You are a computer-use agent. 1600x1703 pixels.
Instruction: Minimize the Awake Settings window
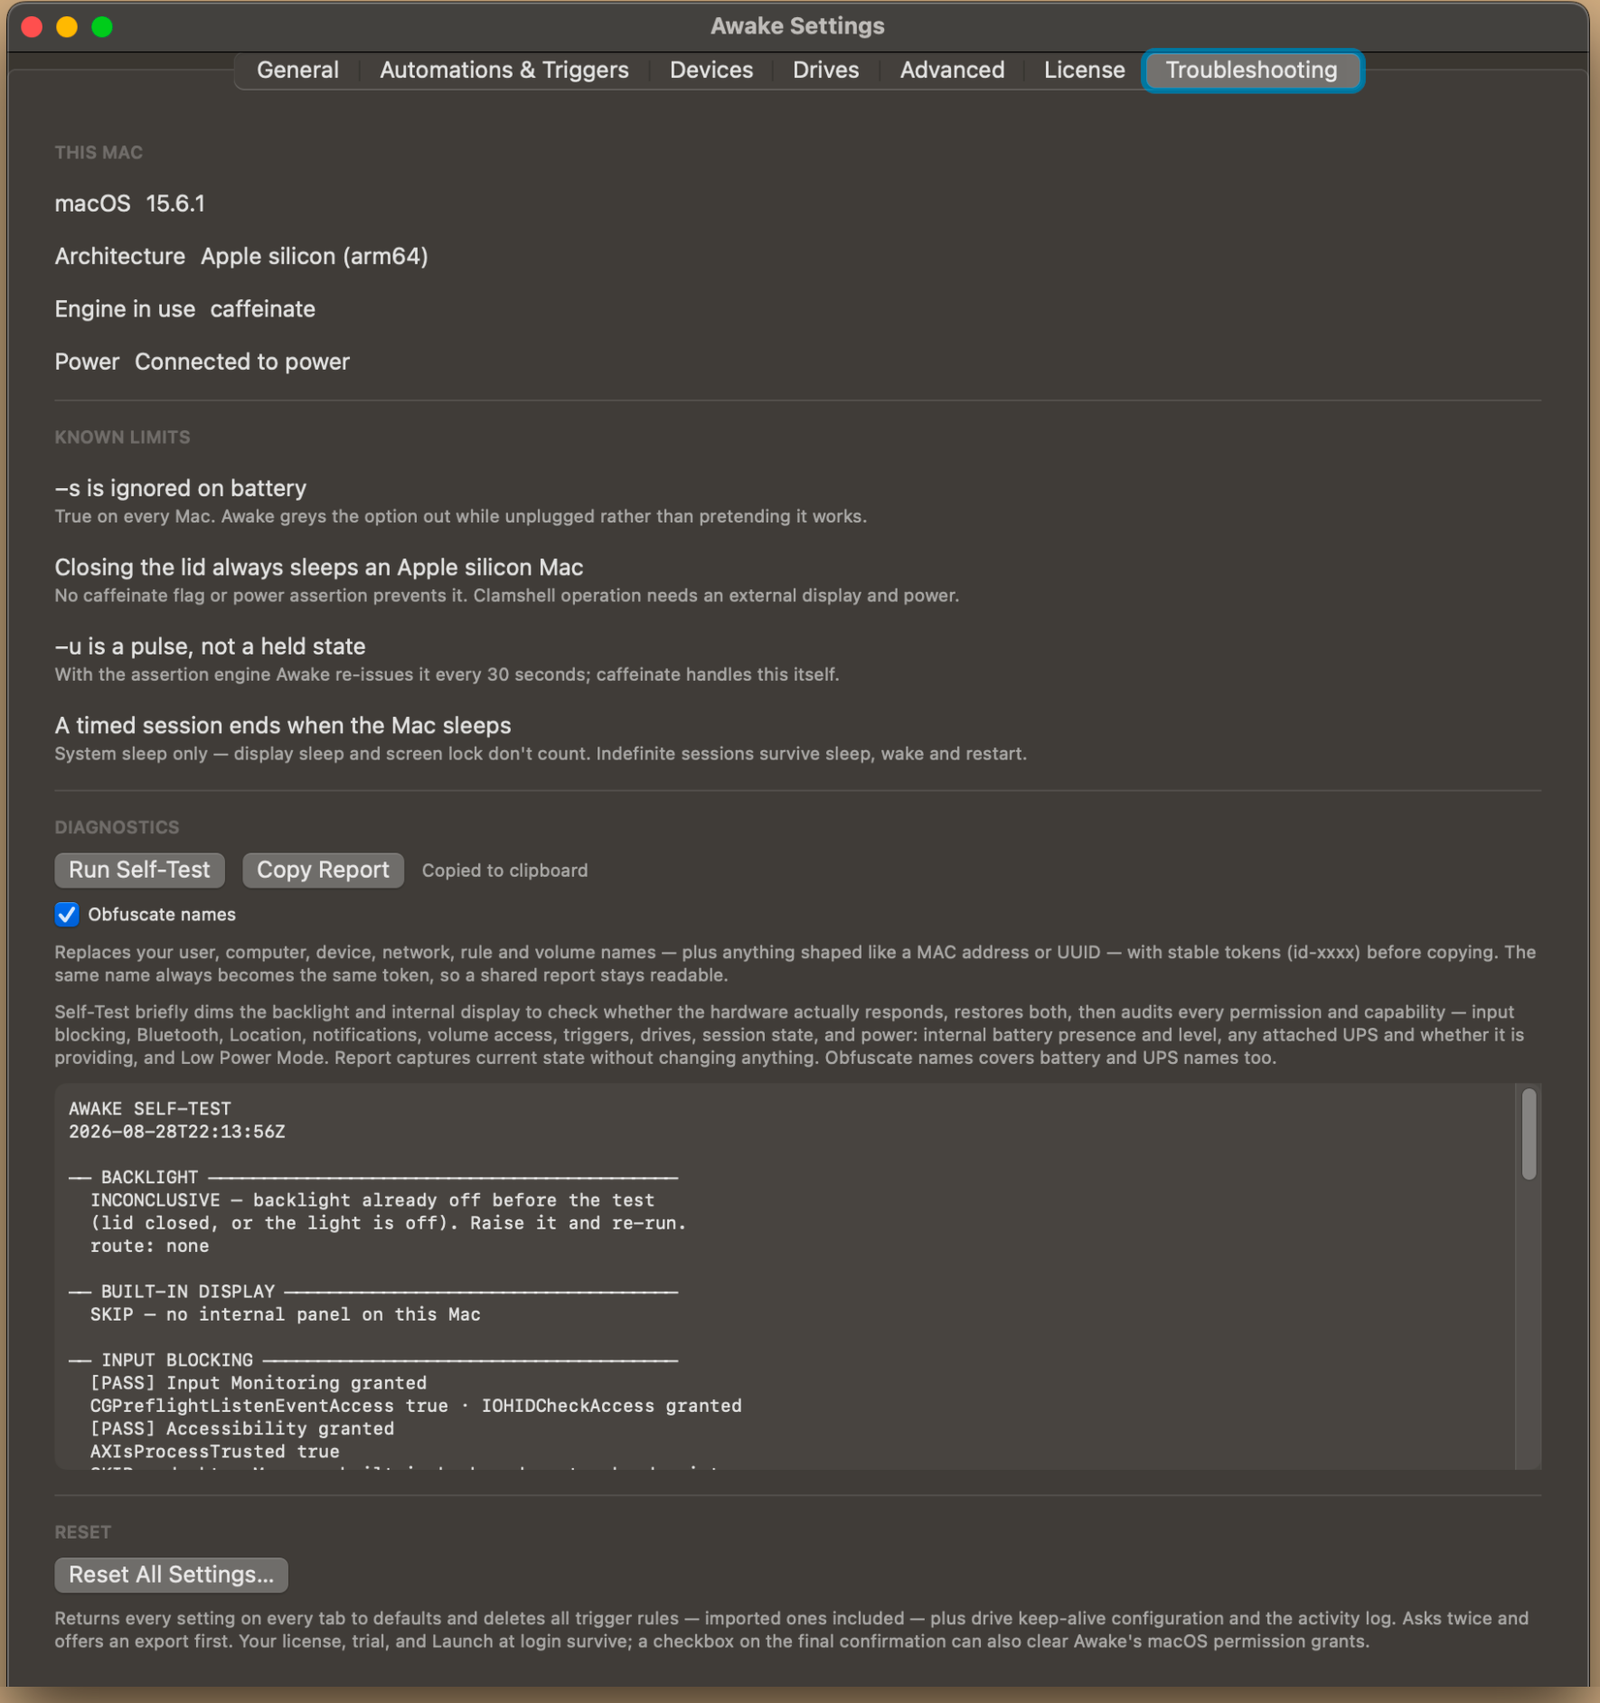pos(67,27)
